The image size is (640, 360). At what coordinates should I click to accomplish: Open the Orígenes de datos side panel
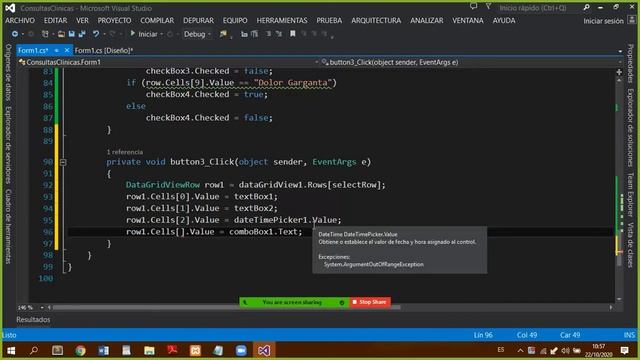(x=8, y=73)
